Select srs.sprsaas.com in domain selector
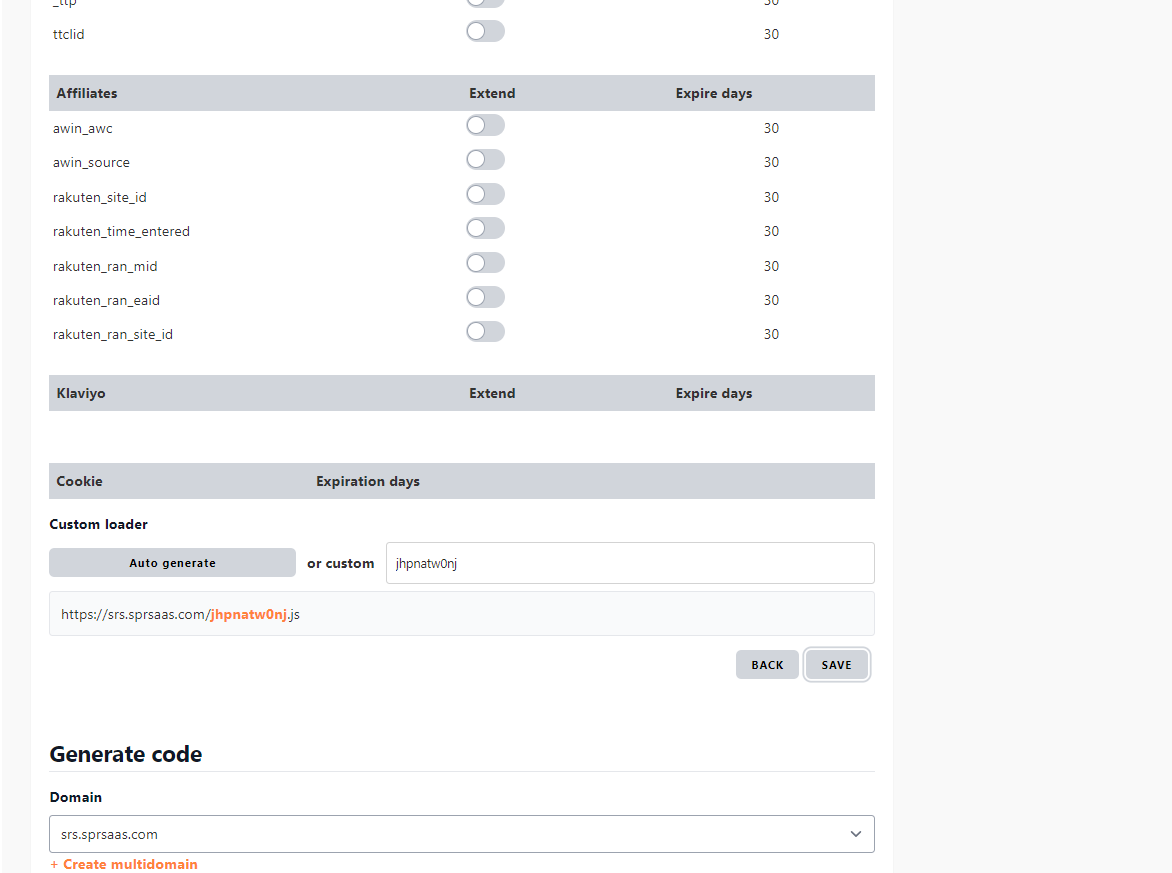Viewport: 1172px width, 873px height. click(462, 833)
